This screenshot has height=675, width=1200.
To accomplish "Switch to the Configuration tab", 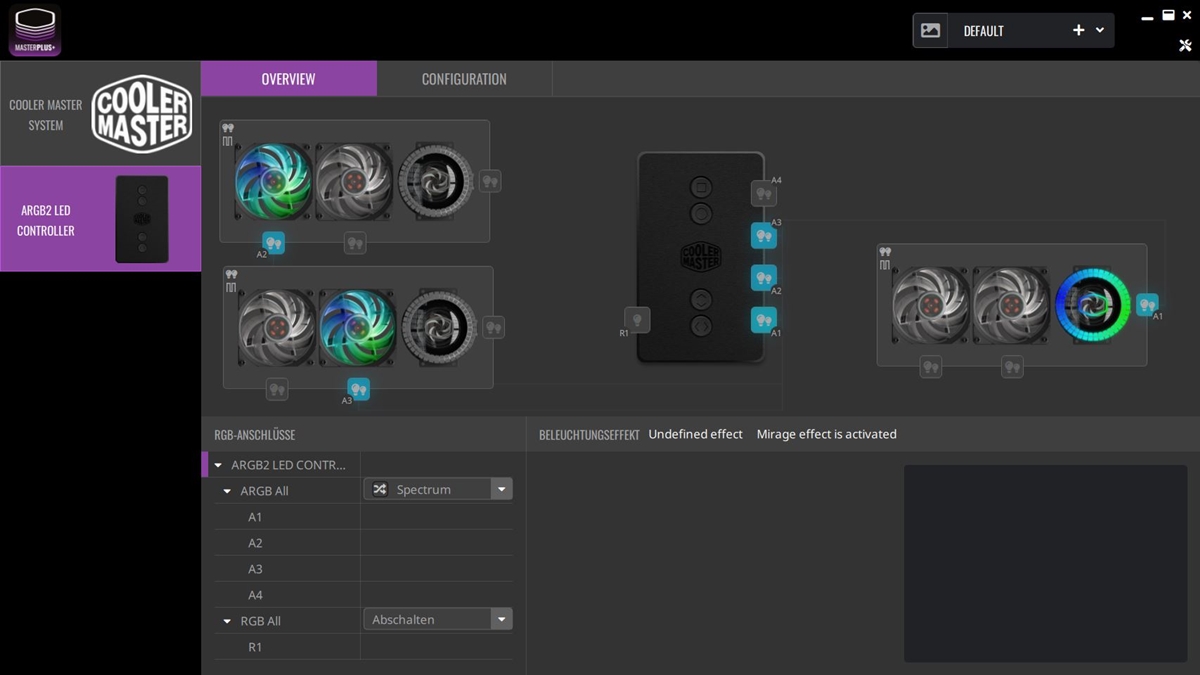I will pyautogui.click(x=464, y=79).
